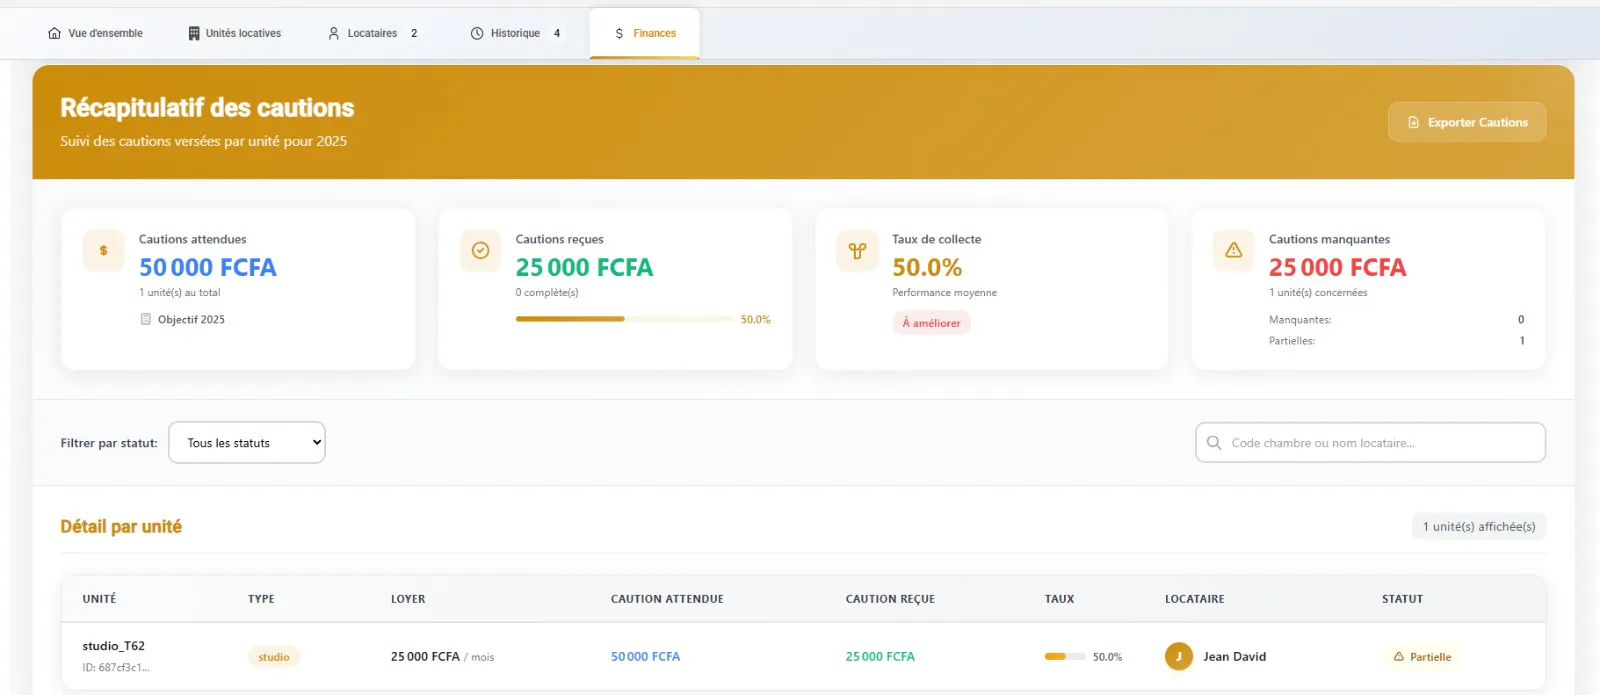Click the CAUTION ATTENDUE column header
Screen dimensions: 1600x695
coord(667,599)
